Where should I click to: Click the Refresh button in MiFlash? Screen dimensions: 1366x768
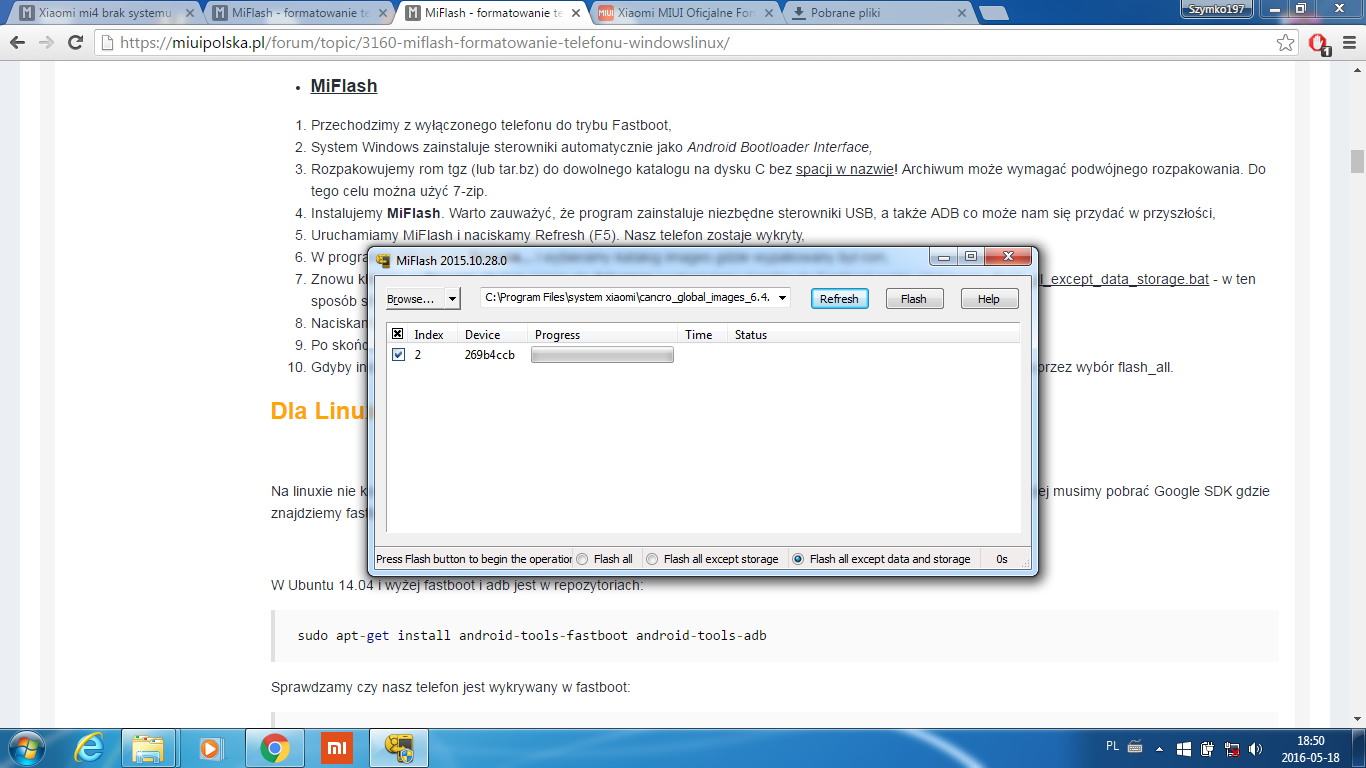[839, 299]
